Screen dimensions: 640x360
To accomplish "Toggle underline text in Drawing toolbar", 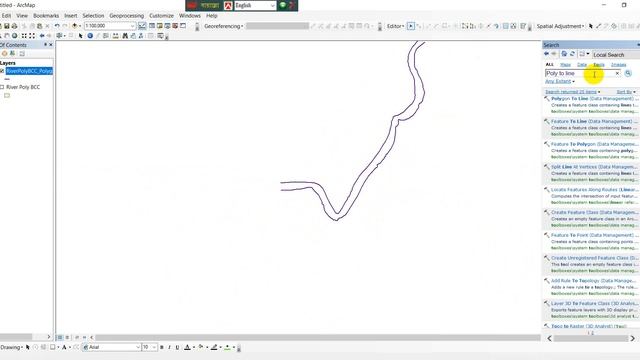I will coord(177,347).
